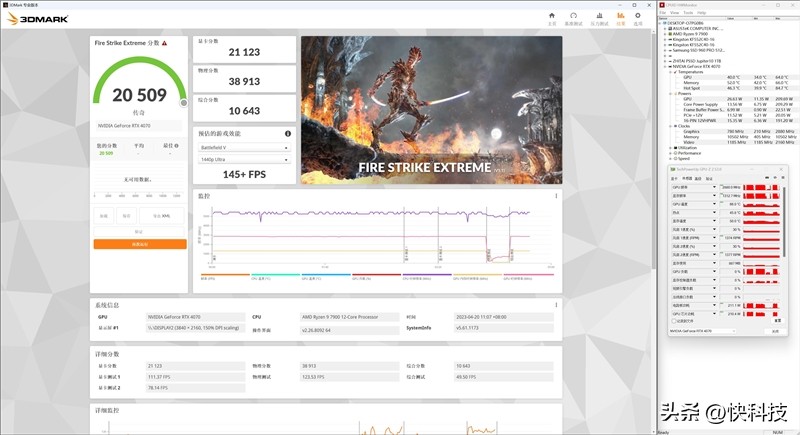Select the Battlefield V game dropdown
This screenshot has height=435, width=800.
pyautogui.click(x=244, y=147)
